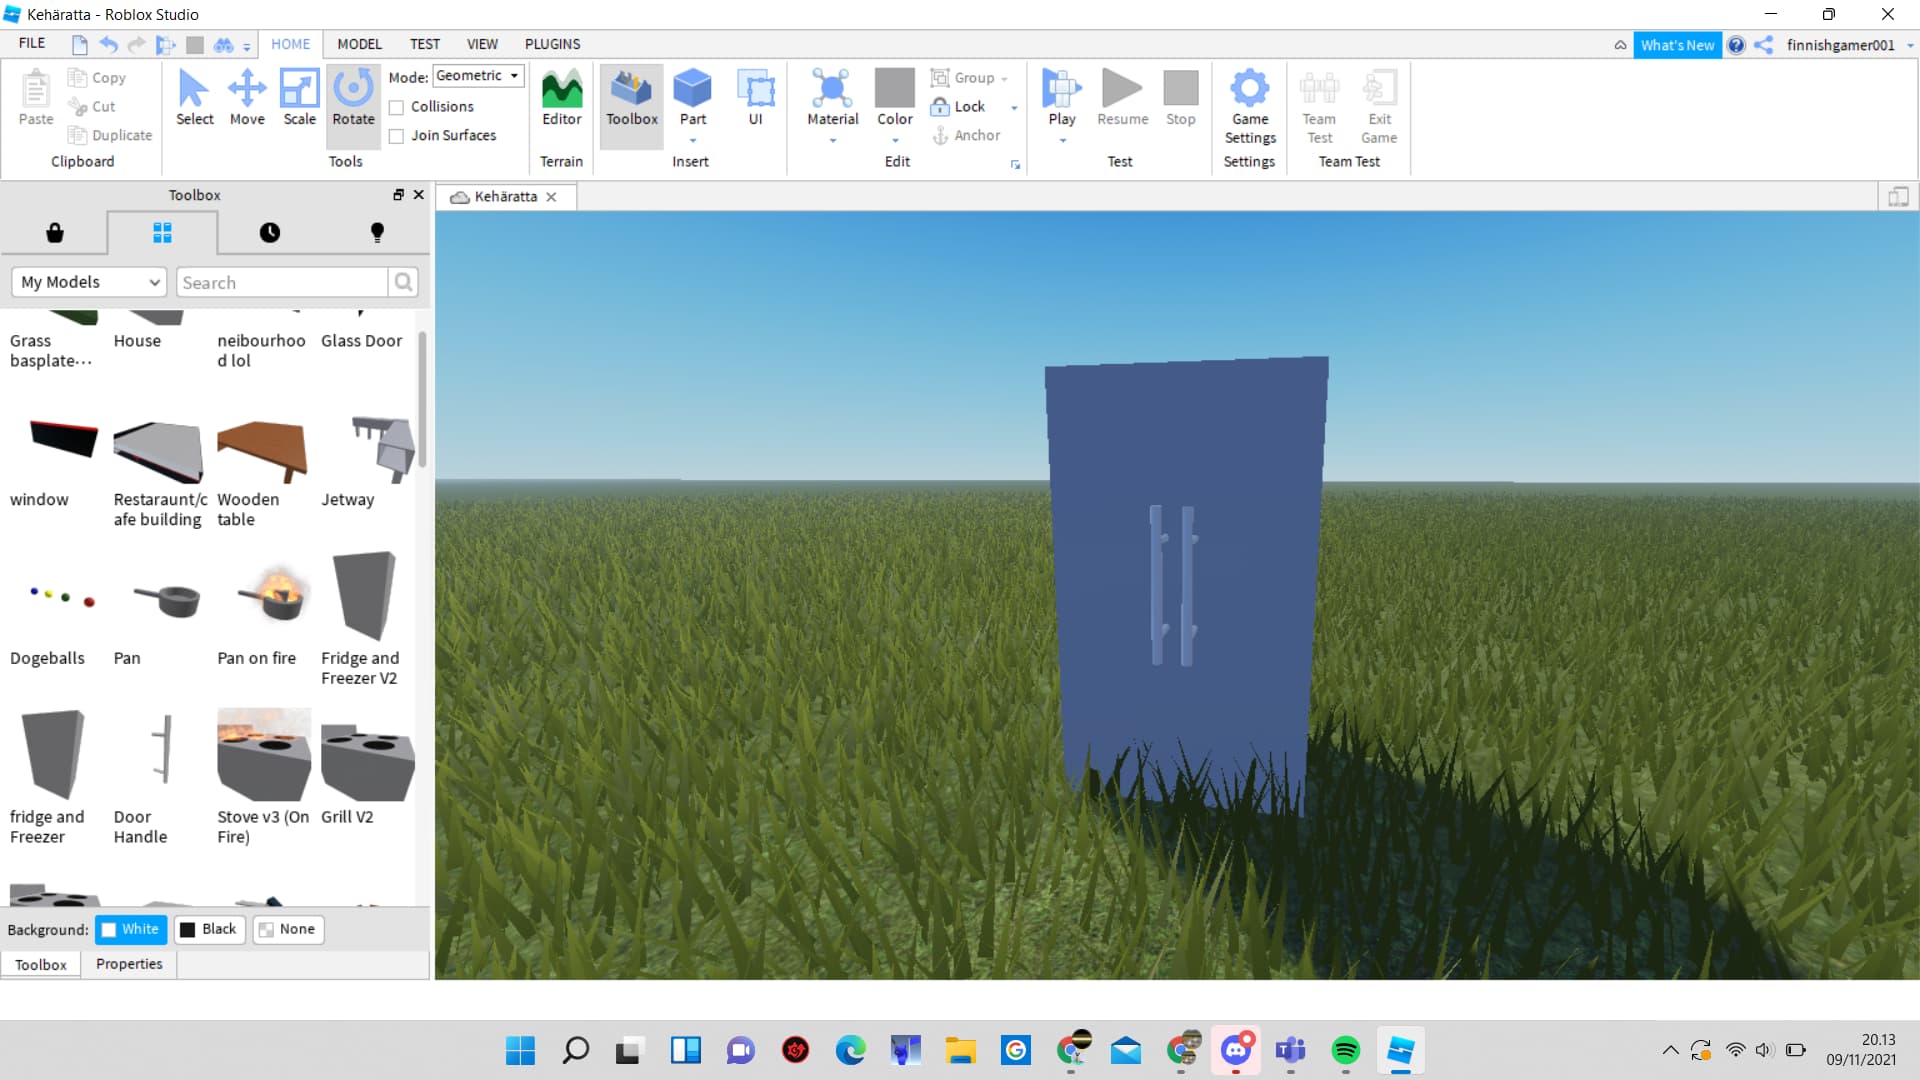This screenshot has height=1080, width=1920.
Task: Click the Toolbox vertical scrollbar
Action: pyautogui.click(x=423, y=400)
